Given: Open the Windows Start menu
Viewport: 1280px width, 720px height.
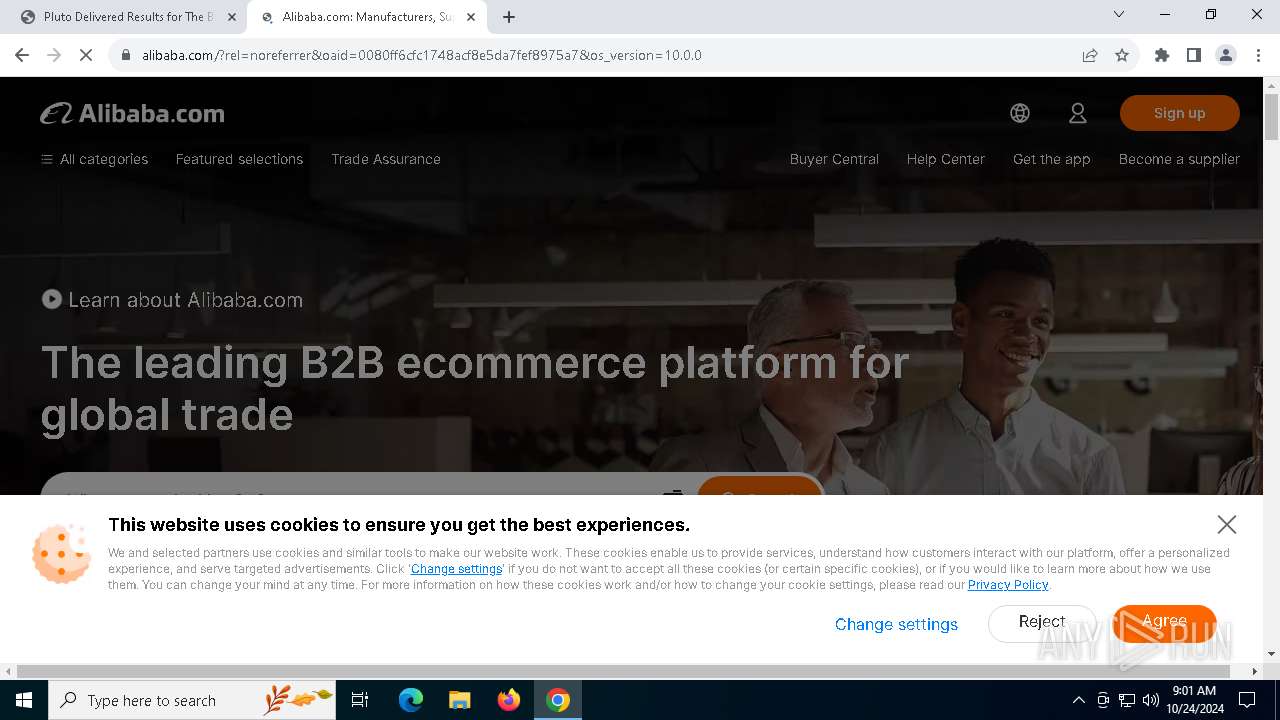Looking at the screenshot, I should click(x=24, y=700).
